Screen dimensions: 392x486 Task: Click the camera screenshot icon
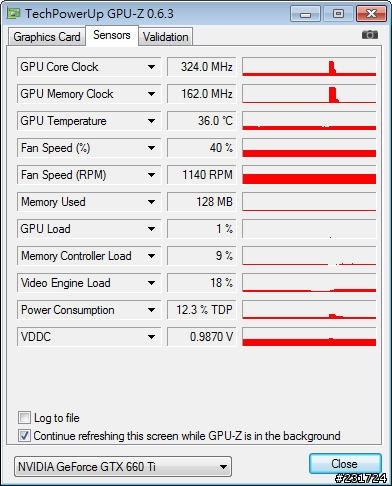click(x=370, y=35)
